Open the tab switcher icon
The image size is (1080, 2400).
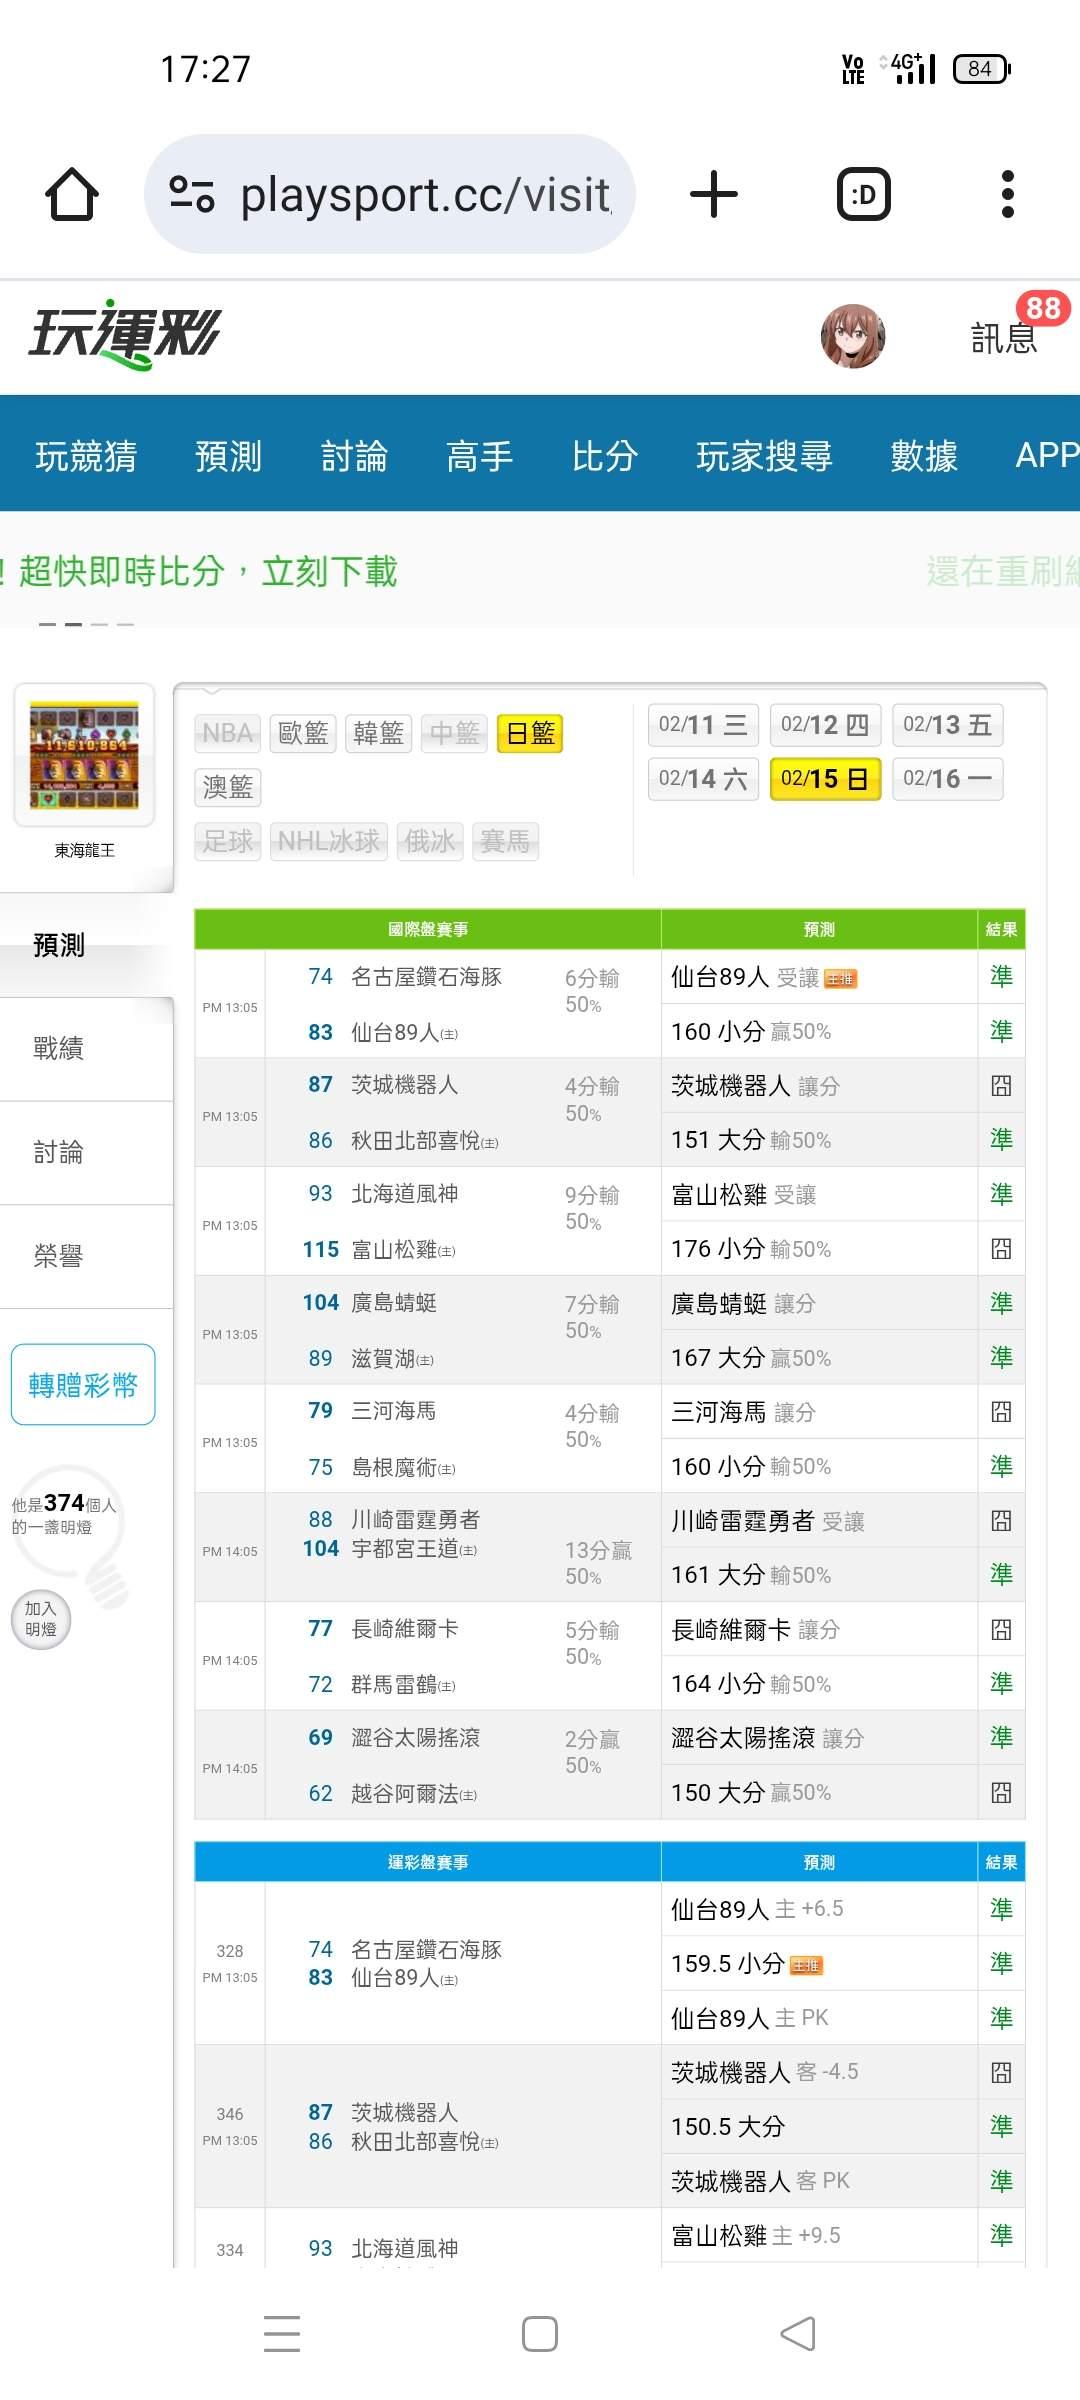click(x=863, y=194)
